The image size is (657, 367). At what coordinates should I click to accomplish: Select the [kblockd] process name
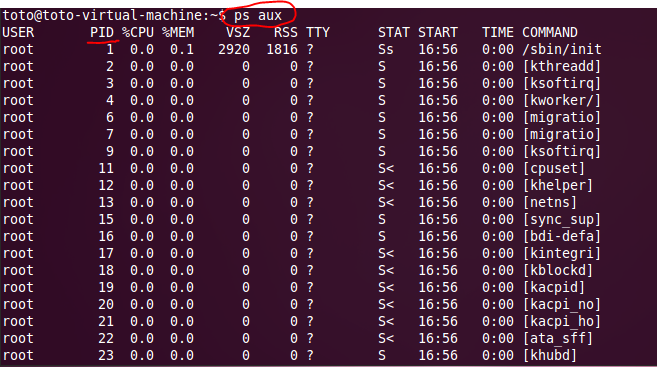coord(558,270)
